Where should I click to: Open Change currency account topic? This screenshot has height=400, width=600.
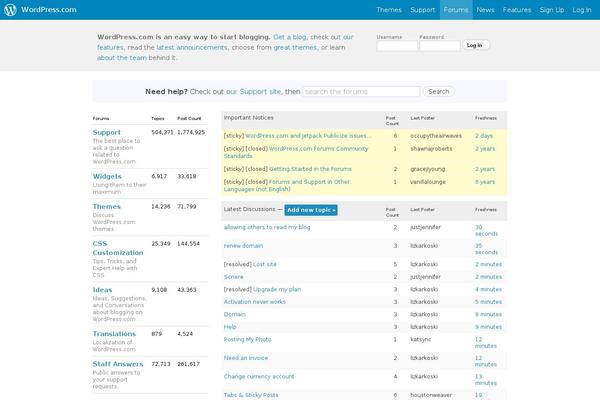259,377
